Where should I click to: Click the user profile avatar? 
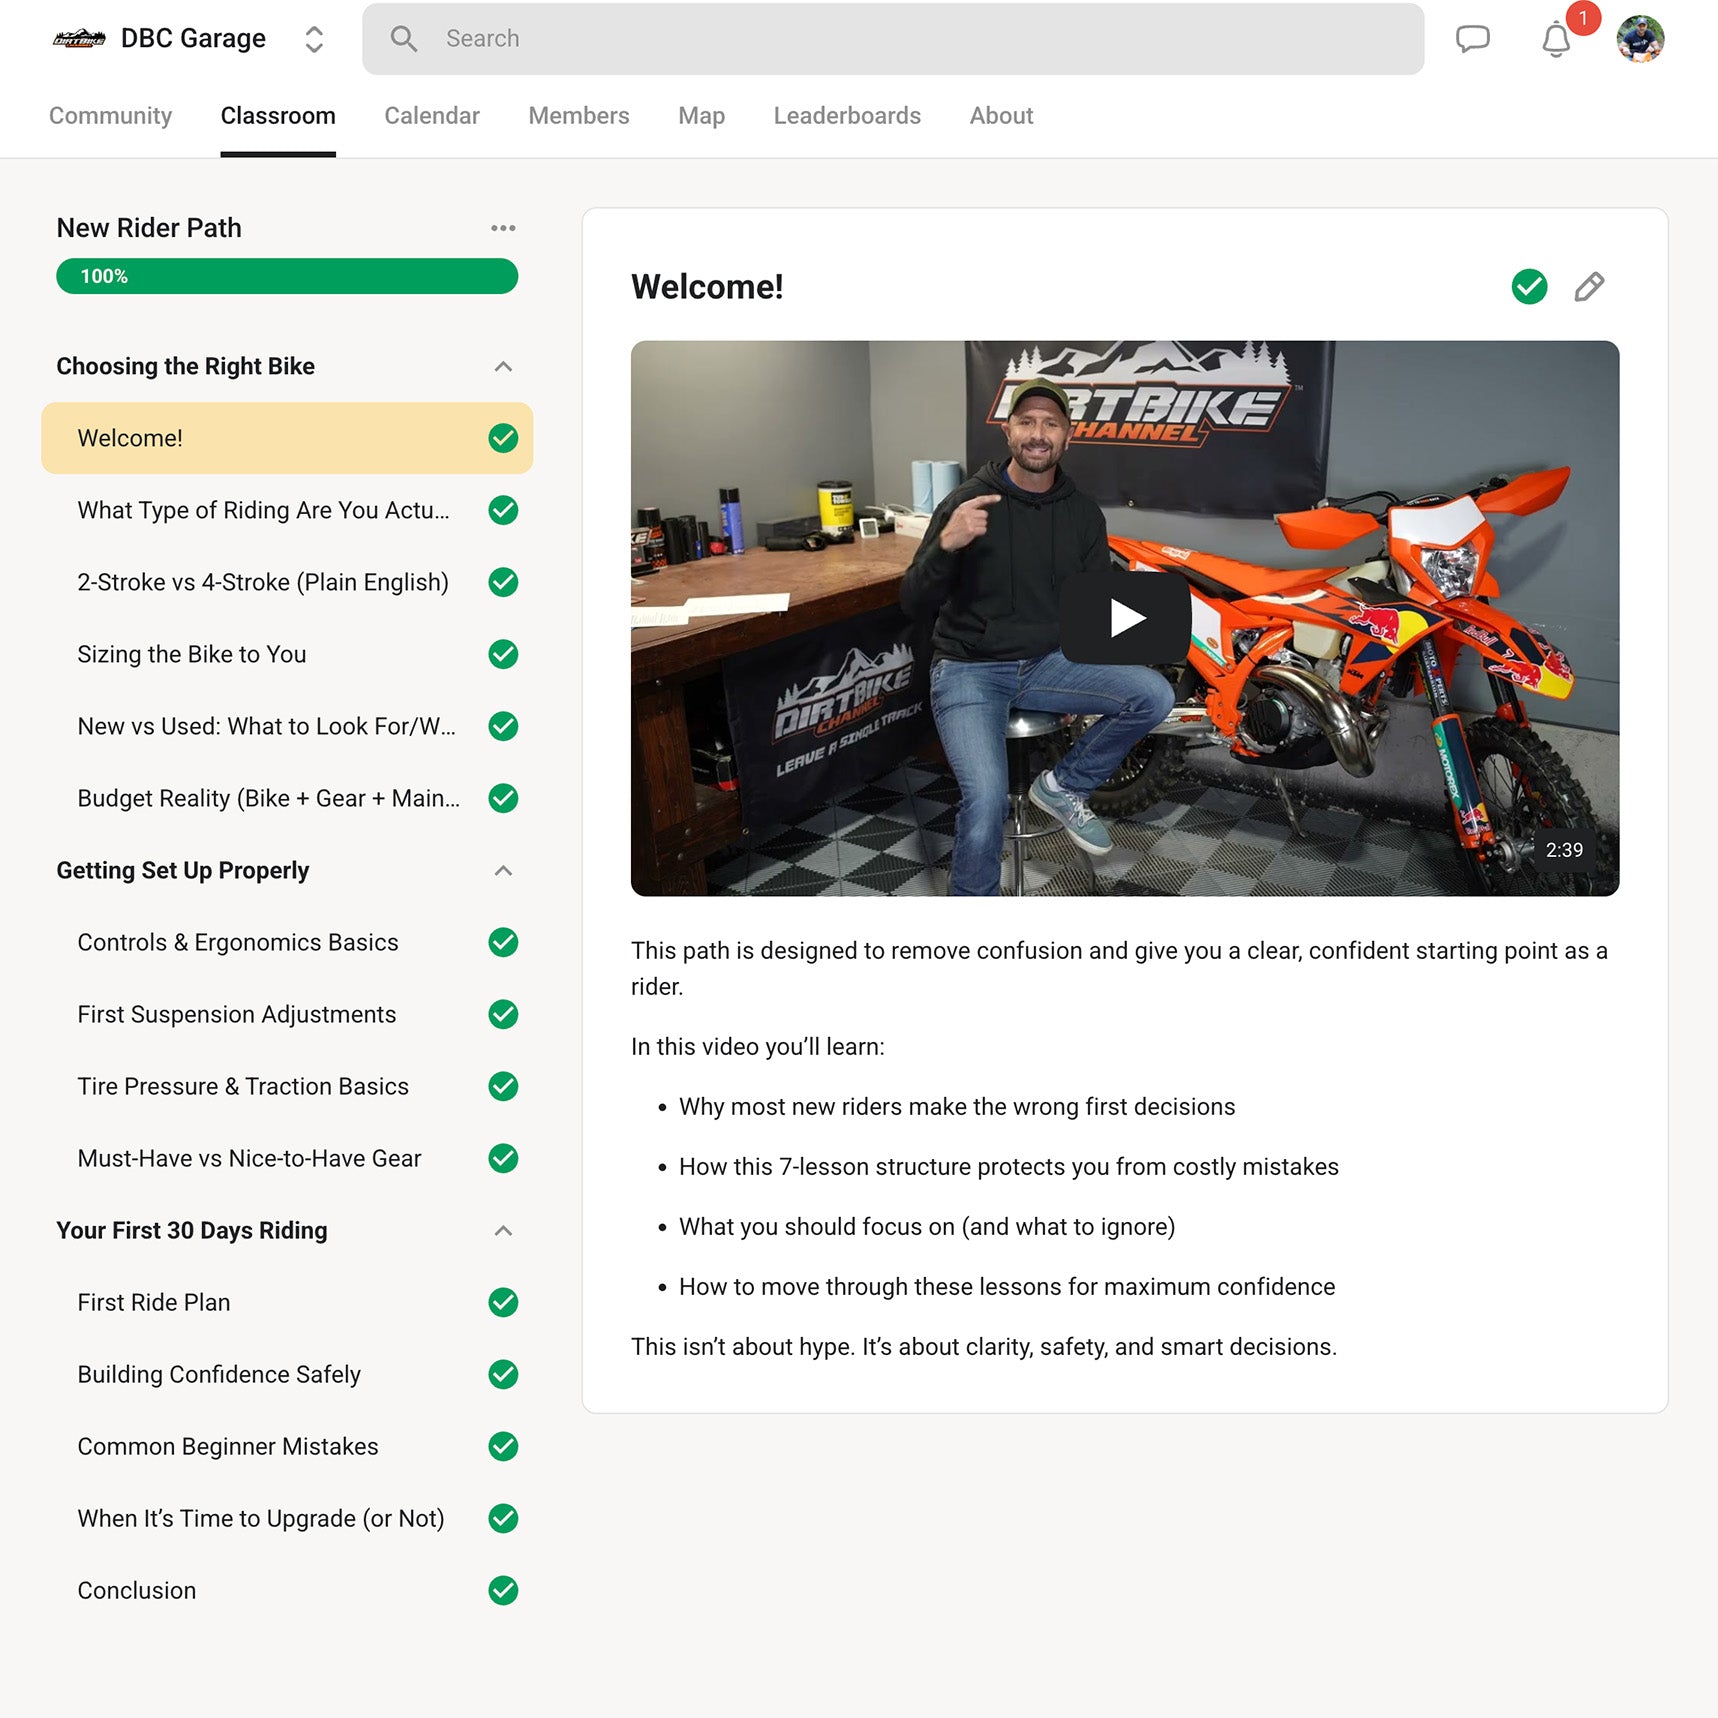(x=1640, y=39)
